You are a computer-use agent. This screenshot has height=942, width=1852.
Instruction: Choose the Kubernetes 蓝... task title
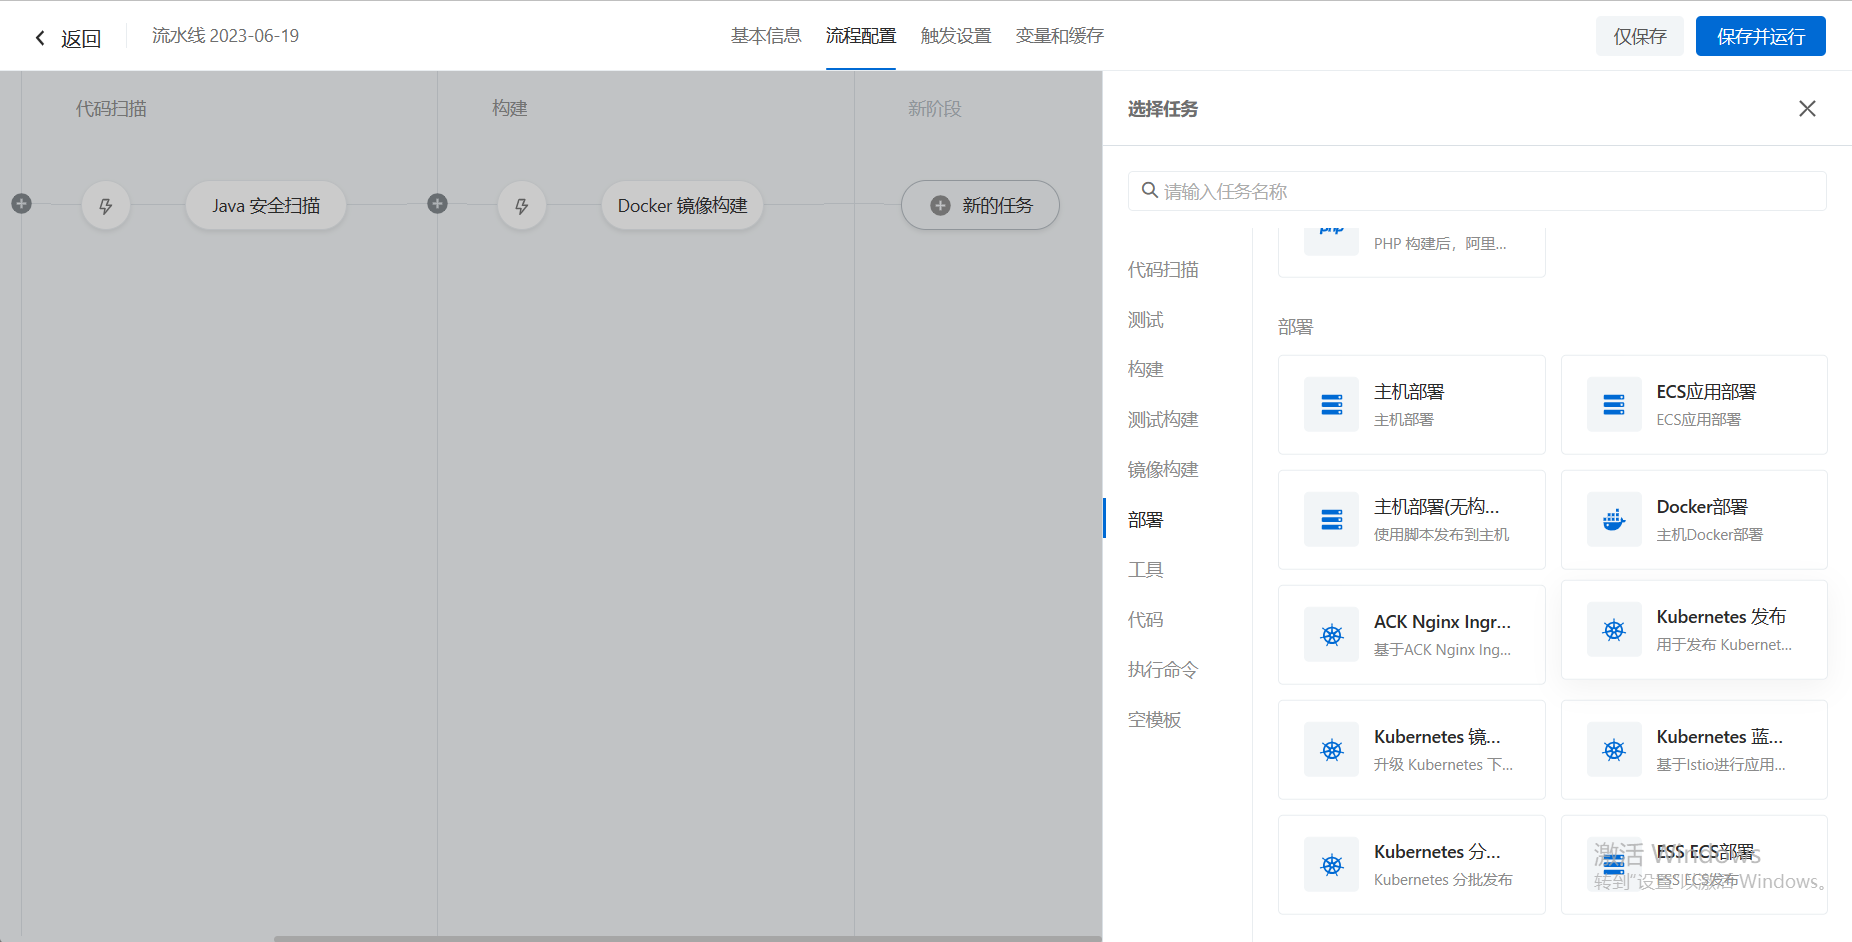(1720, 737)
